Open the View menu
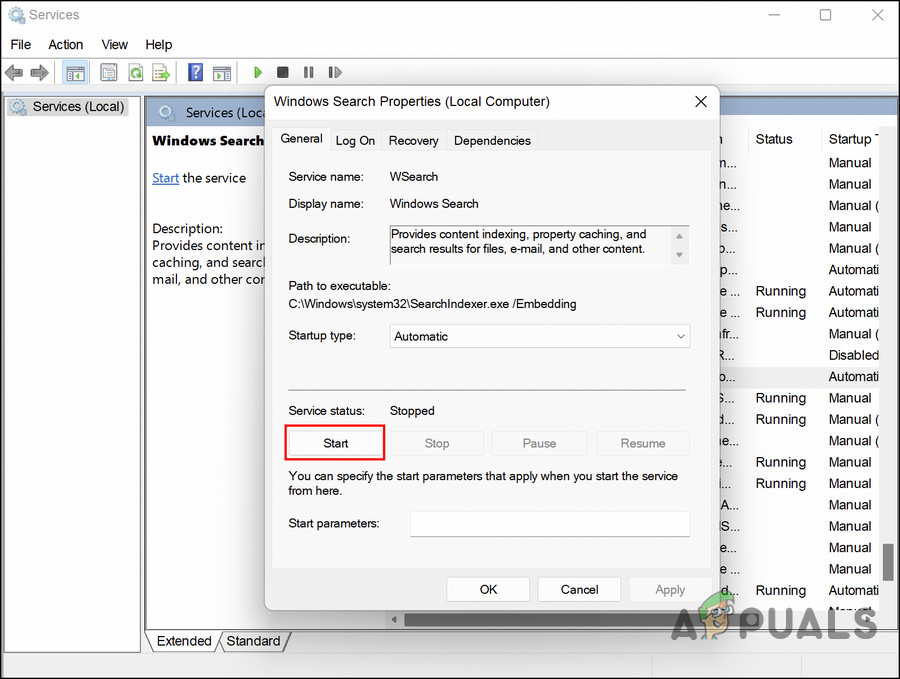900x679 pixels. 114,45
